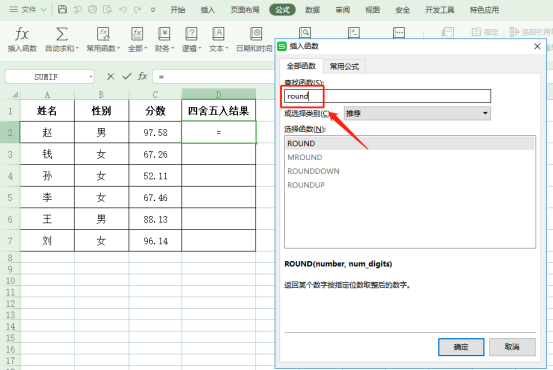Click the function search field containing round
The width and height of the screenshot is (553, 370).
(x=387, y=96)
